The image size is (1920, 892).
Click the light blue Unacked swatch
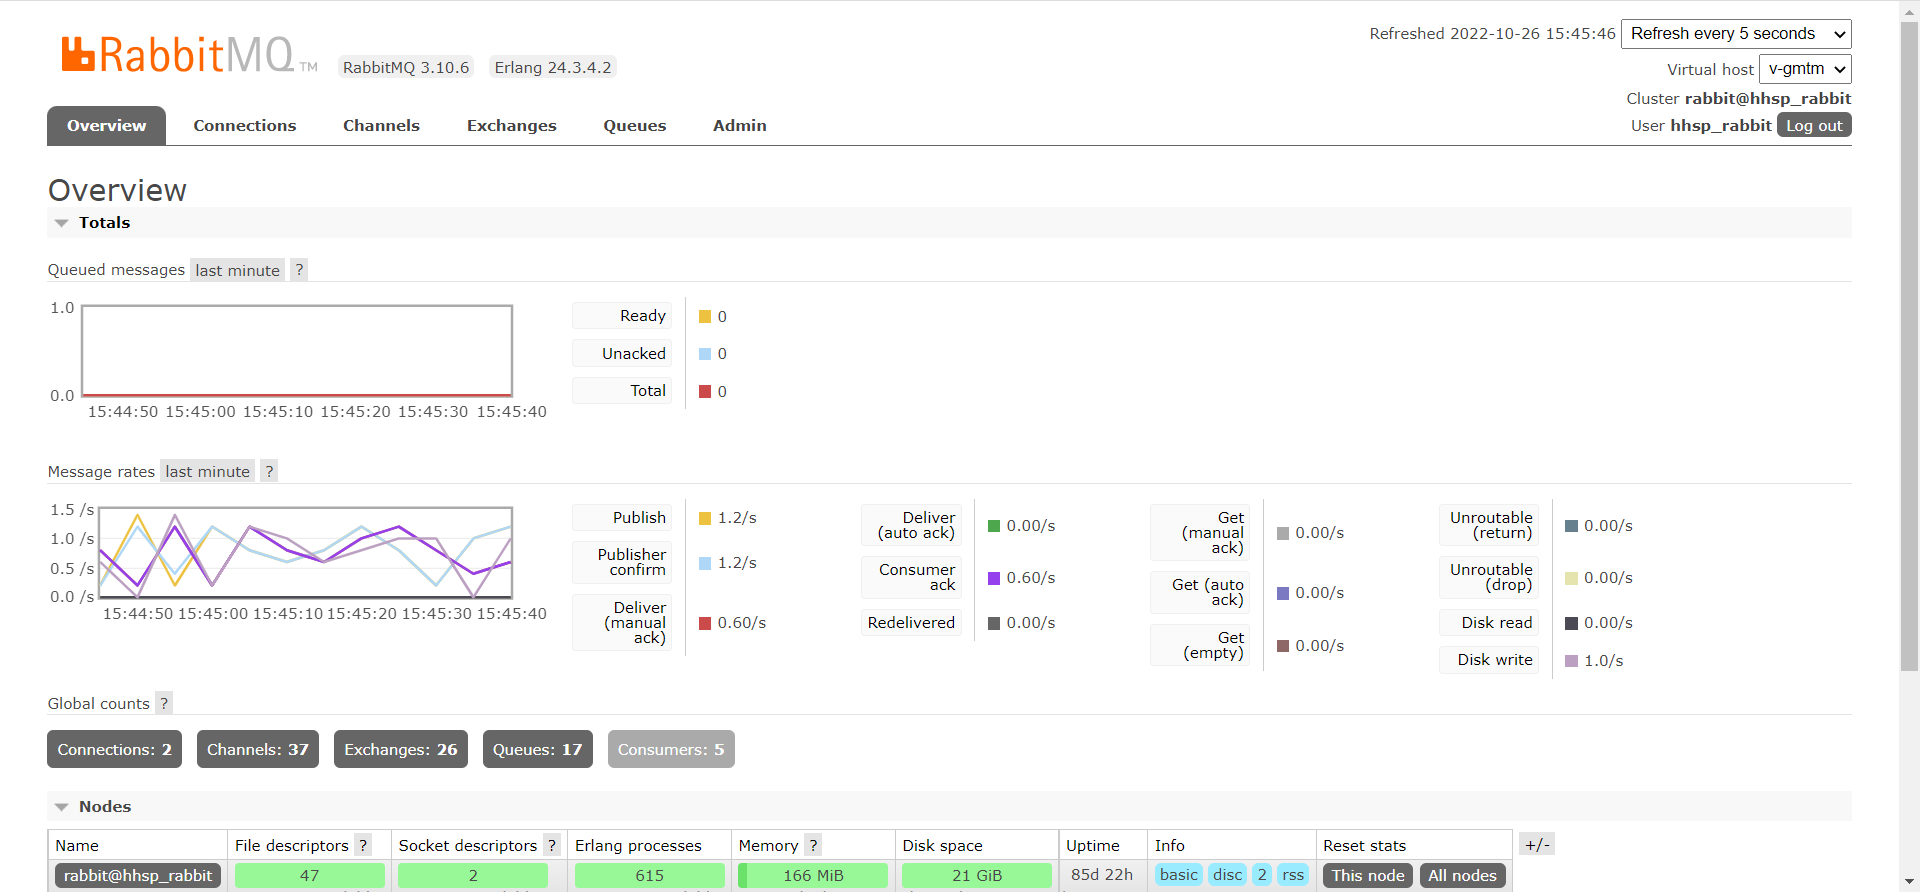point(705,354)
